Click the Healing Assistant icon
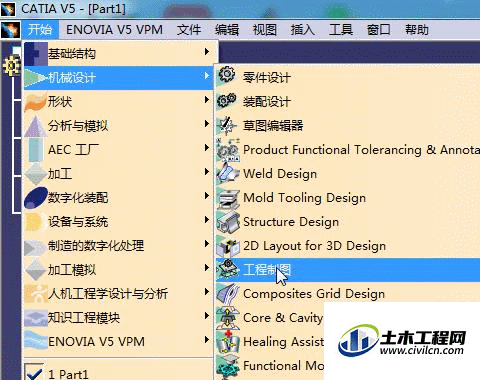 coord(228,342)
